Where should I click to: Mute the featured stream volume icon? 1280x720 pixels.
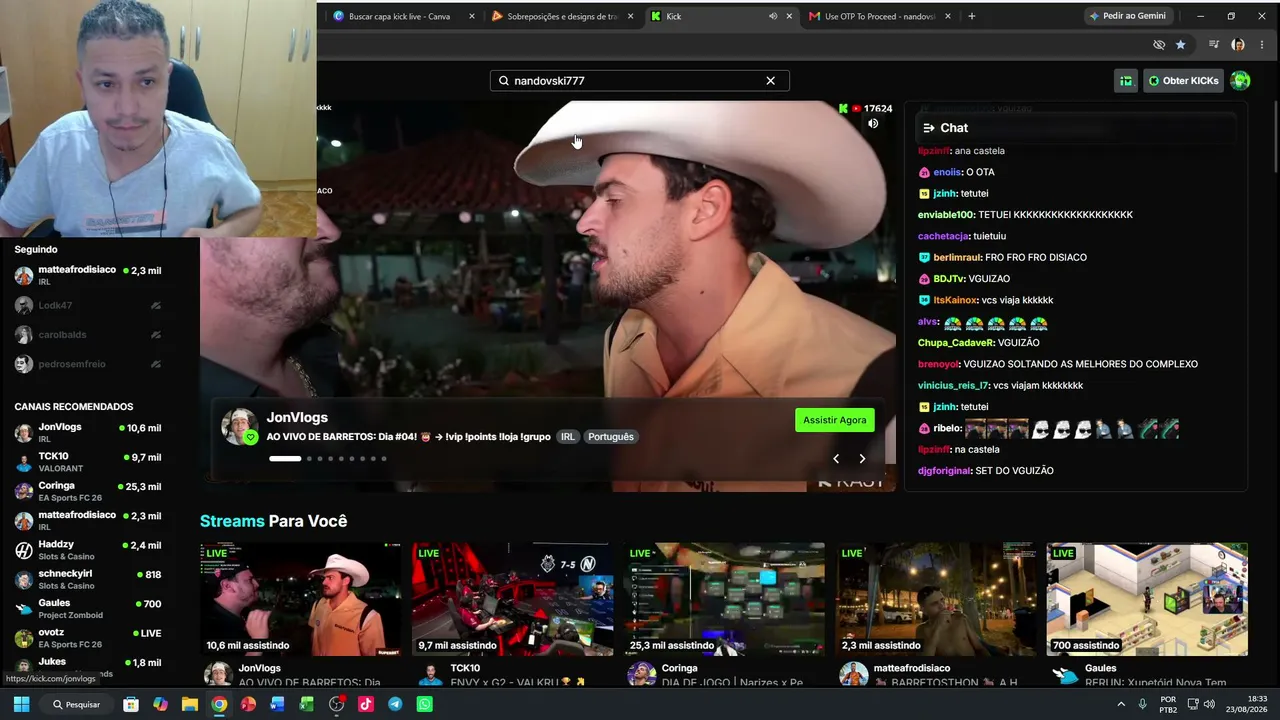click(873, 124)
